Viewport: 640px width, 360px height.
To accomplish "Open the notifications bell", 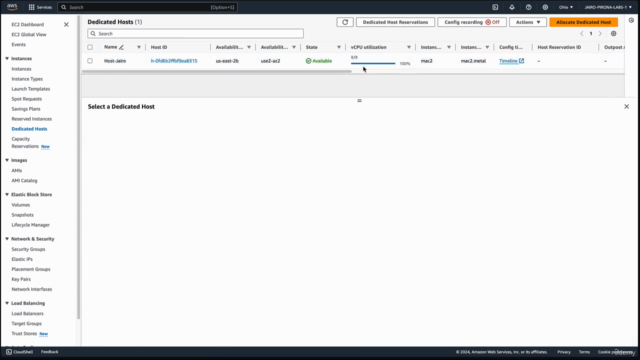I will [512, 7].
